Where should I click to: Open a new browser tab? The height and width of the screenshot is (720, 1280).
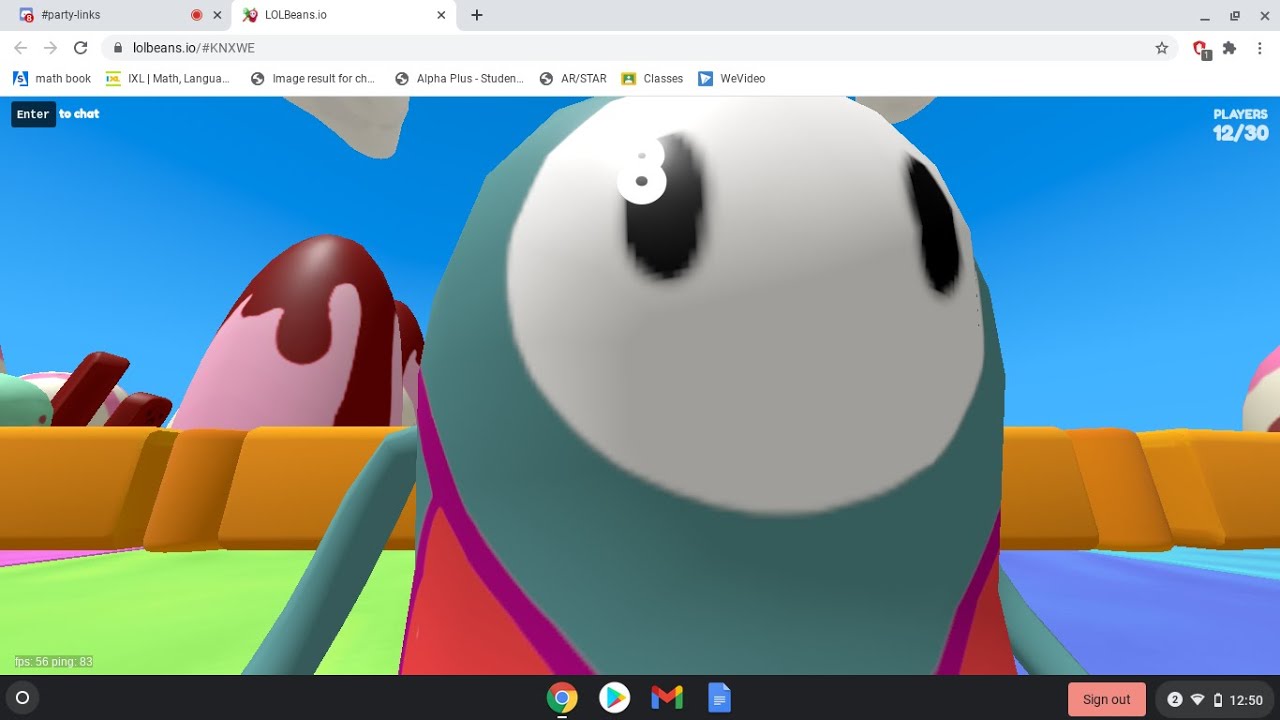tap(477, 15)
